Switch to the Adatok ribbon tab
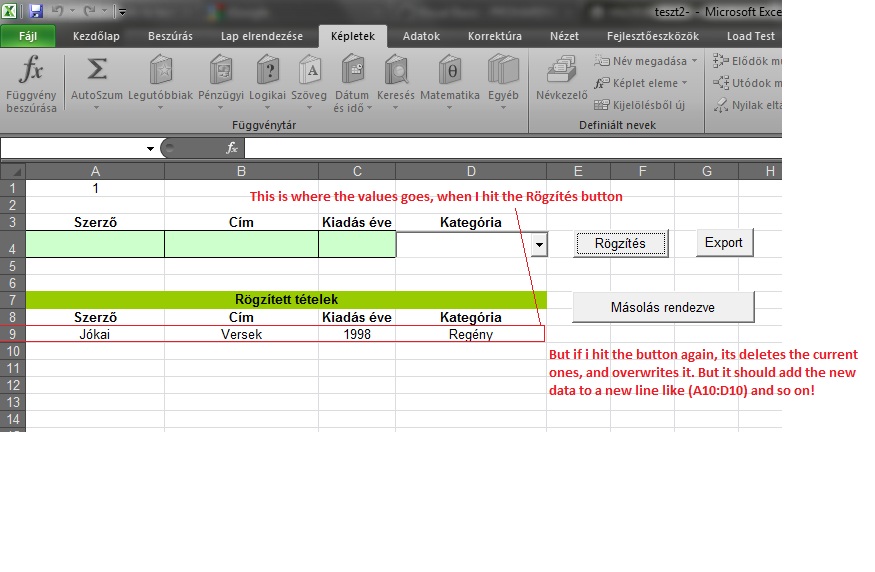The height and width of the screenshot is (572, 875). tap(421, 36)
